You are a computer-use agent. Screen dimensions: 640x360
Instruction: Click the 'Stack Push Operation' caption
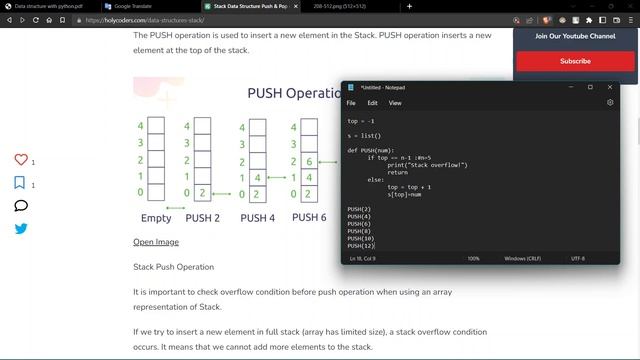coord(173,267)
